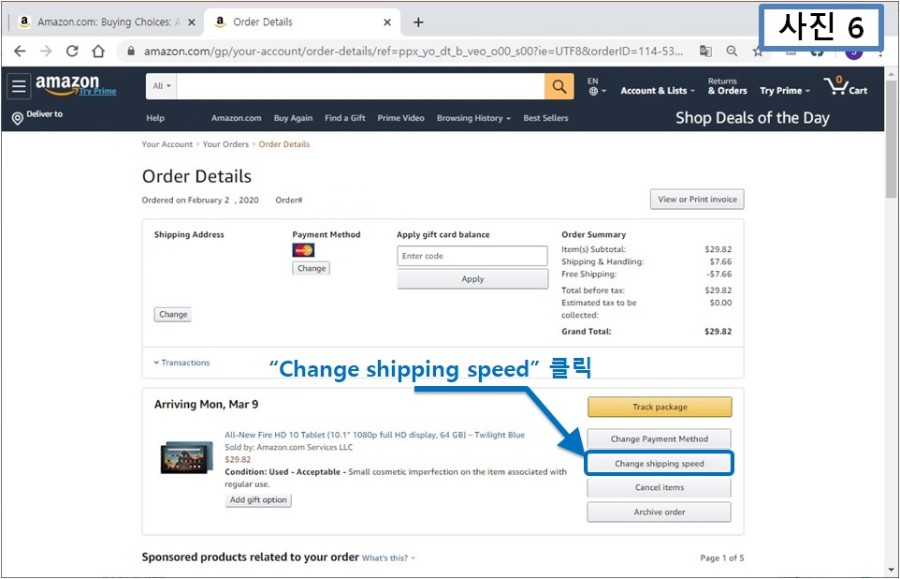Go back with browser back arrow
Screen dimensions: 900x579
[x=20, y=51]
